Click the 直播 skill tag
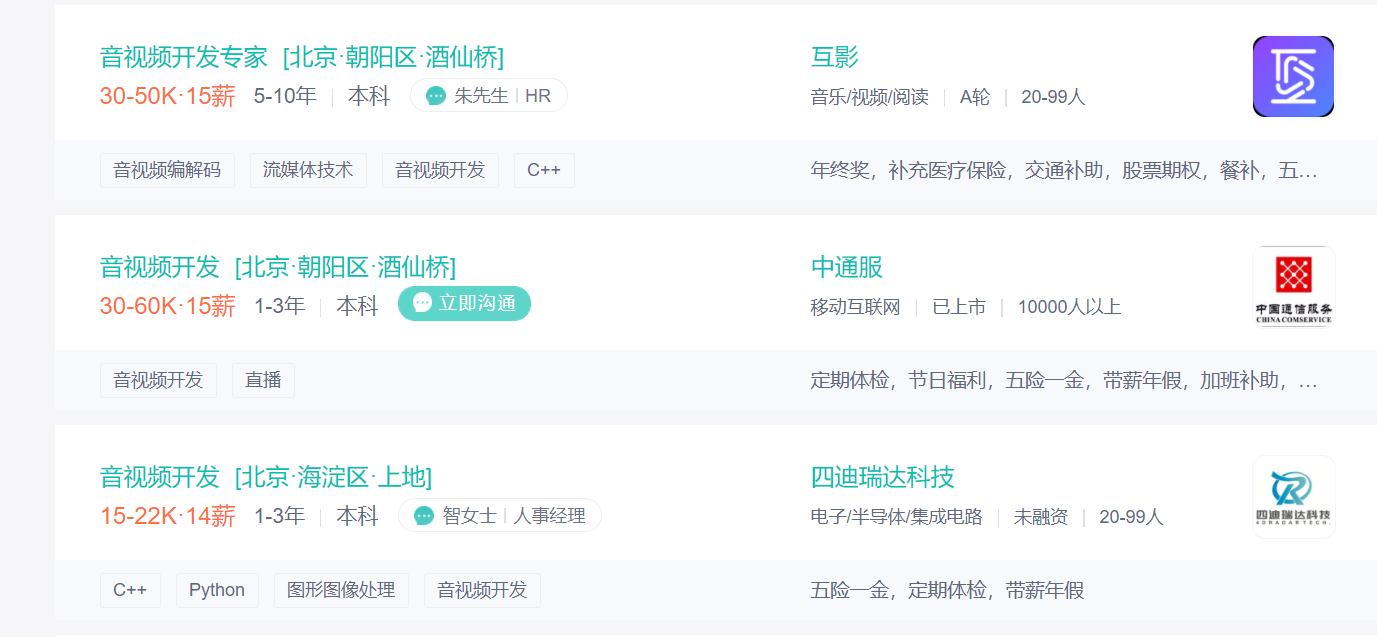The image size is (1377, 637). point(263,380)
